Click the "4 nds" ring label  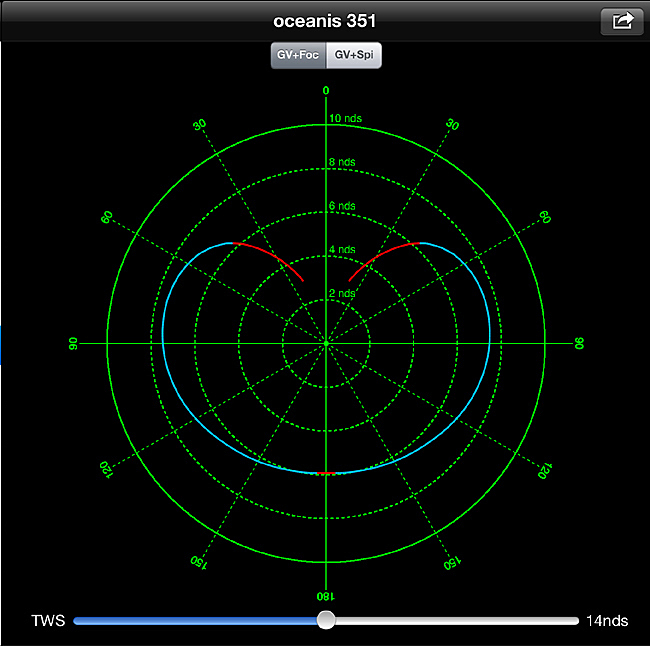(342, 250)
